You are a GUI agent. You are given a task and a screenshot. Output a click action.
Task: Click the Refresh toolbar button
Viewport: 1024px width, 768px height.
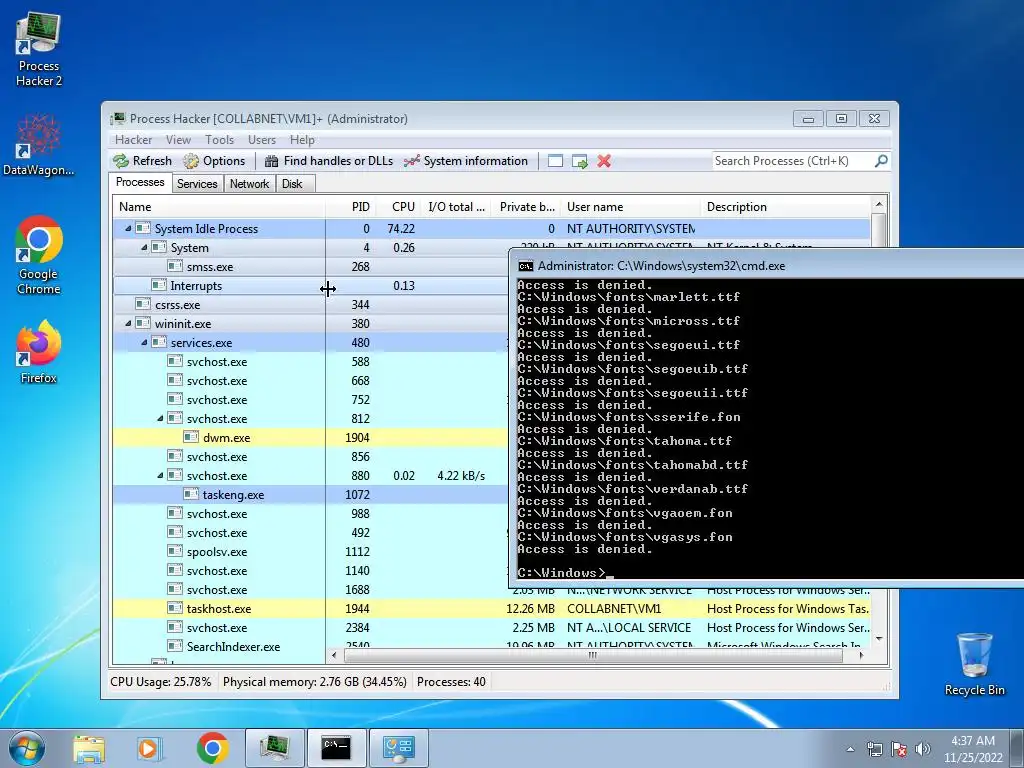[142, 161]
